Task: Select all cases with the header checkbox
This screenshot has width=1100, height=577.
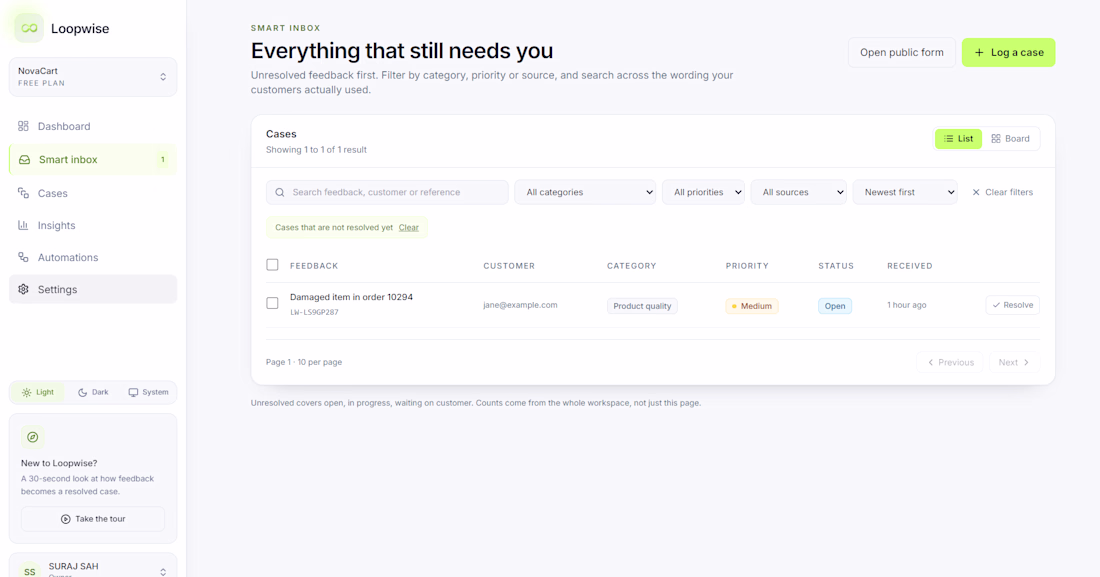Action: click(x=272, y=265)
